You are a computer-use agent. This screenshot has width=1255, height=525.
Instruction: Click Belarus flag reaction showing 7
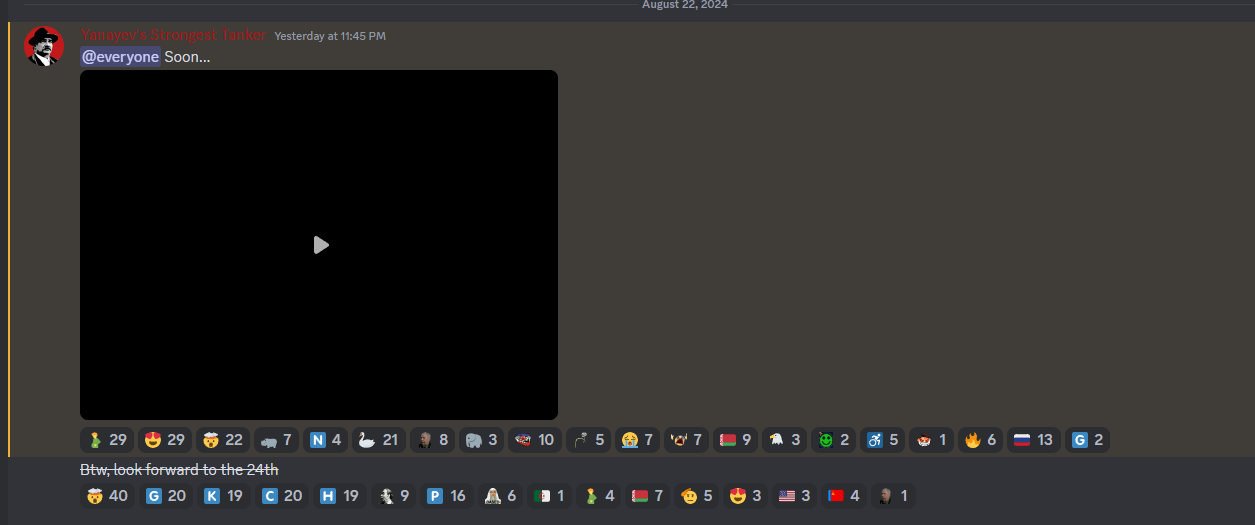pos(646,496)
